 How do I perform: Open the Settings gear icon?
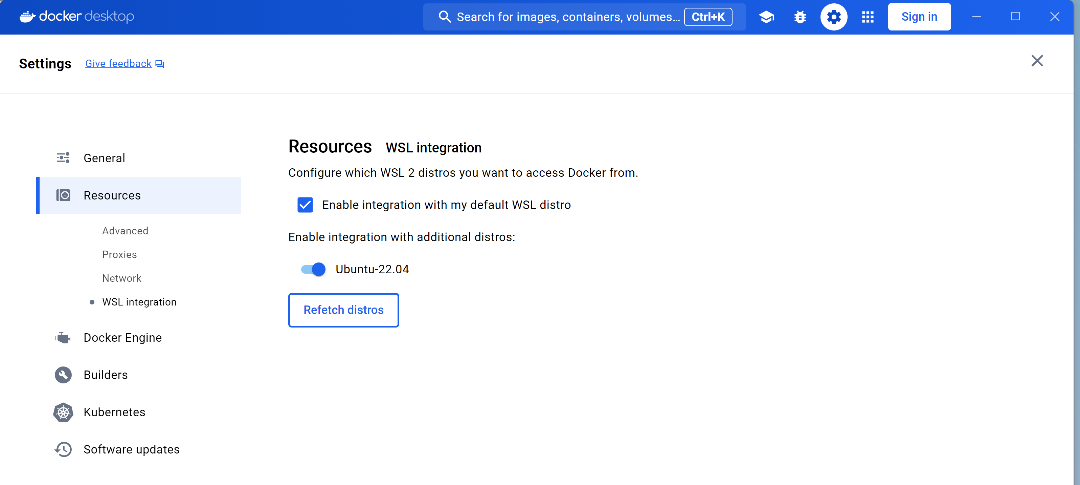click(833, 17)
